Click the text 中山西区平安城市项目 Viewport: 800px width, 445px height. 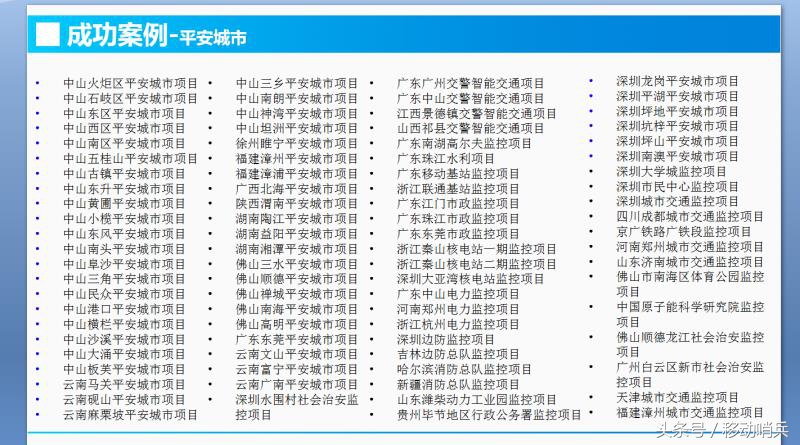(124, 128)
